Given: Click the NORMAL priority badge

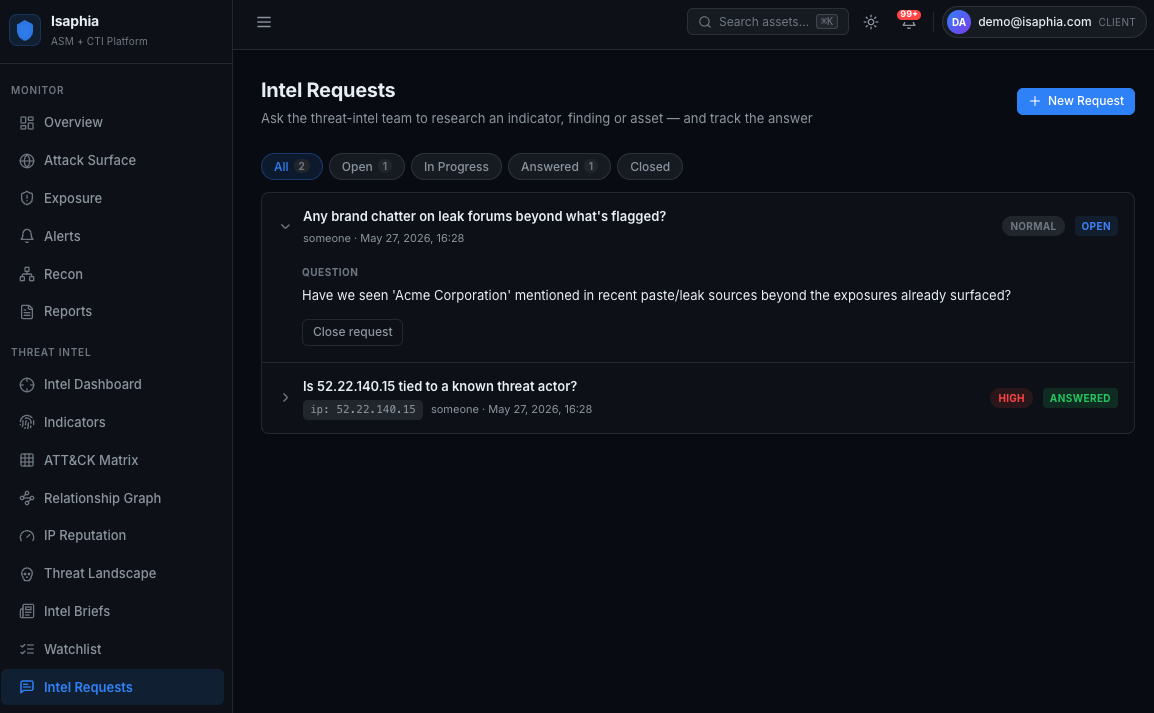Looking at the screenshot, I should pyautogui.click(x=1033, y=227).
